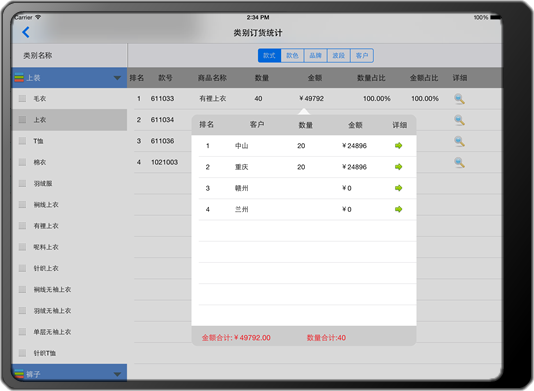
Task: Open magnifier detail for style 611036
Action: [x=459, y=141]
